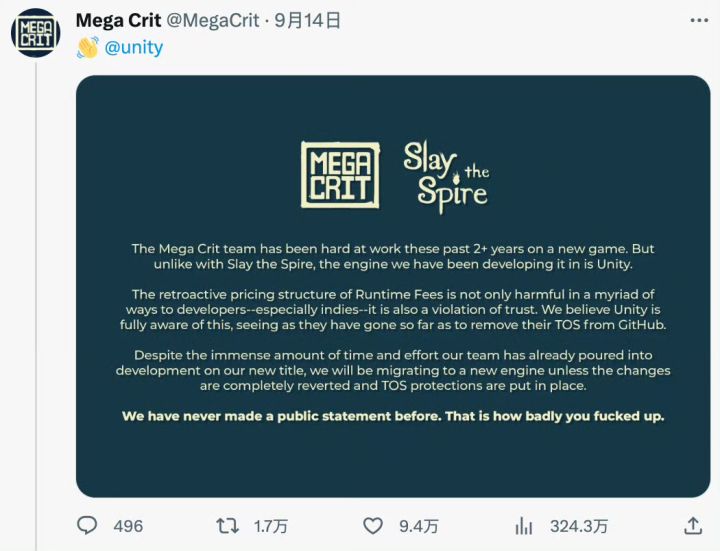This screenshot has height=551, width=720.
Task: Open the three-dot more options menu
Action: click(x=699, y=19)
